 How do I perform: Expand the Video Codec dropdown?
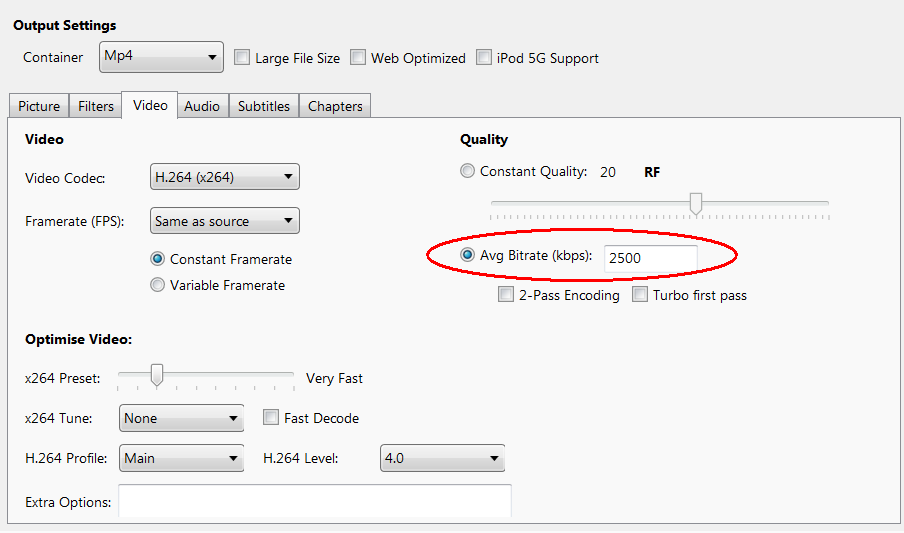224,178
